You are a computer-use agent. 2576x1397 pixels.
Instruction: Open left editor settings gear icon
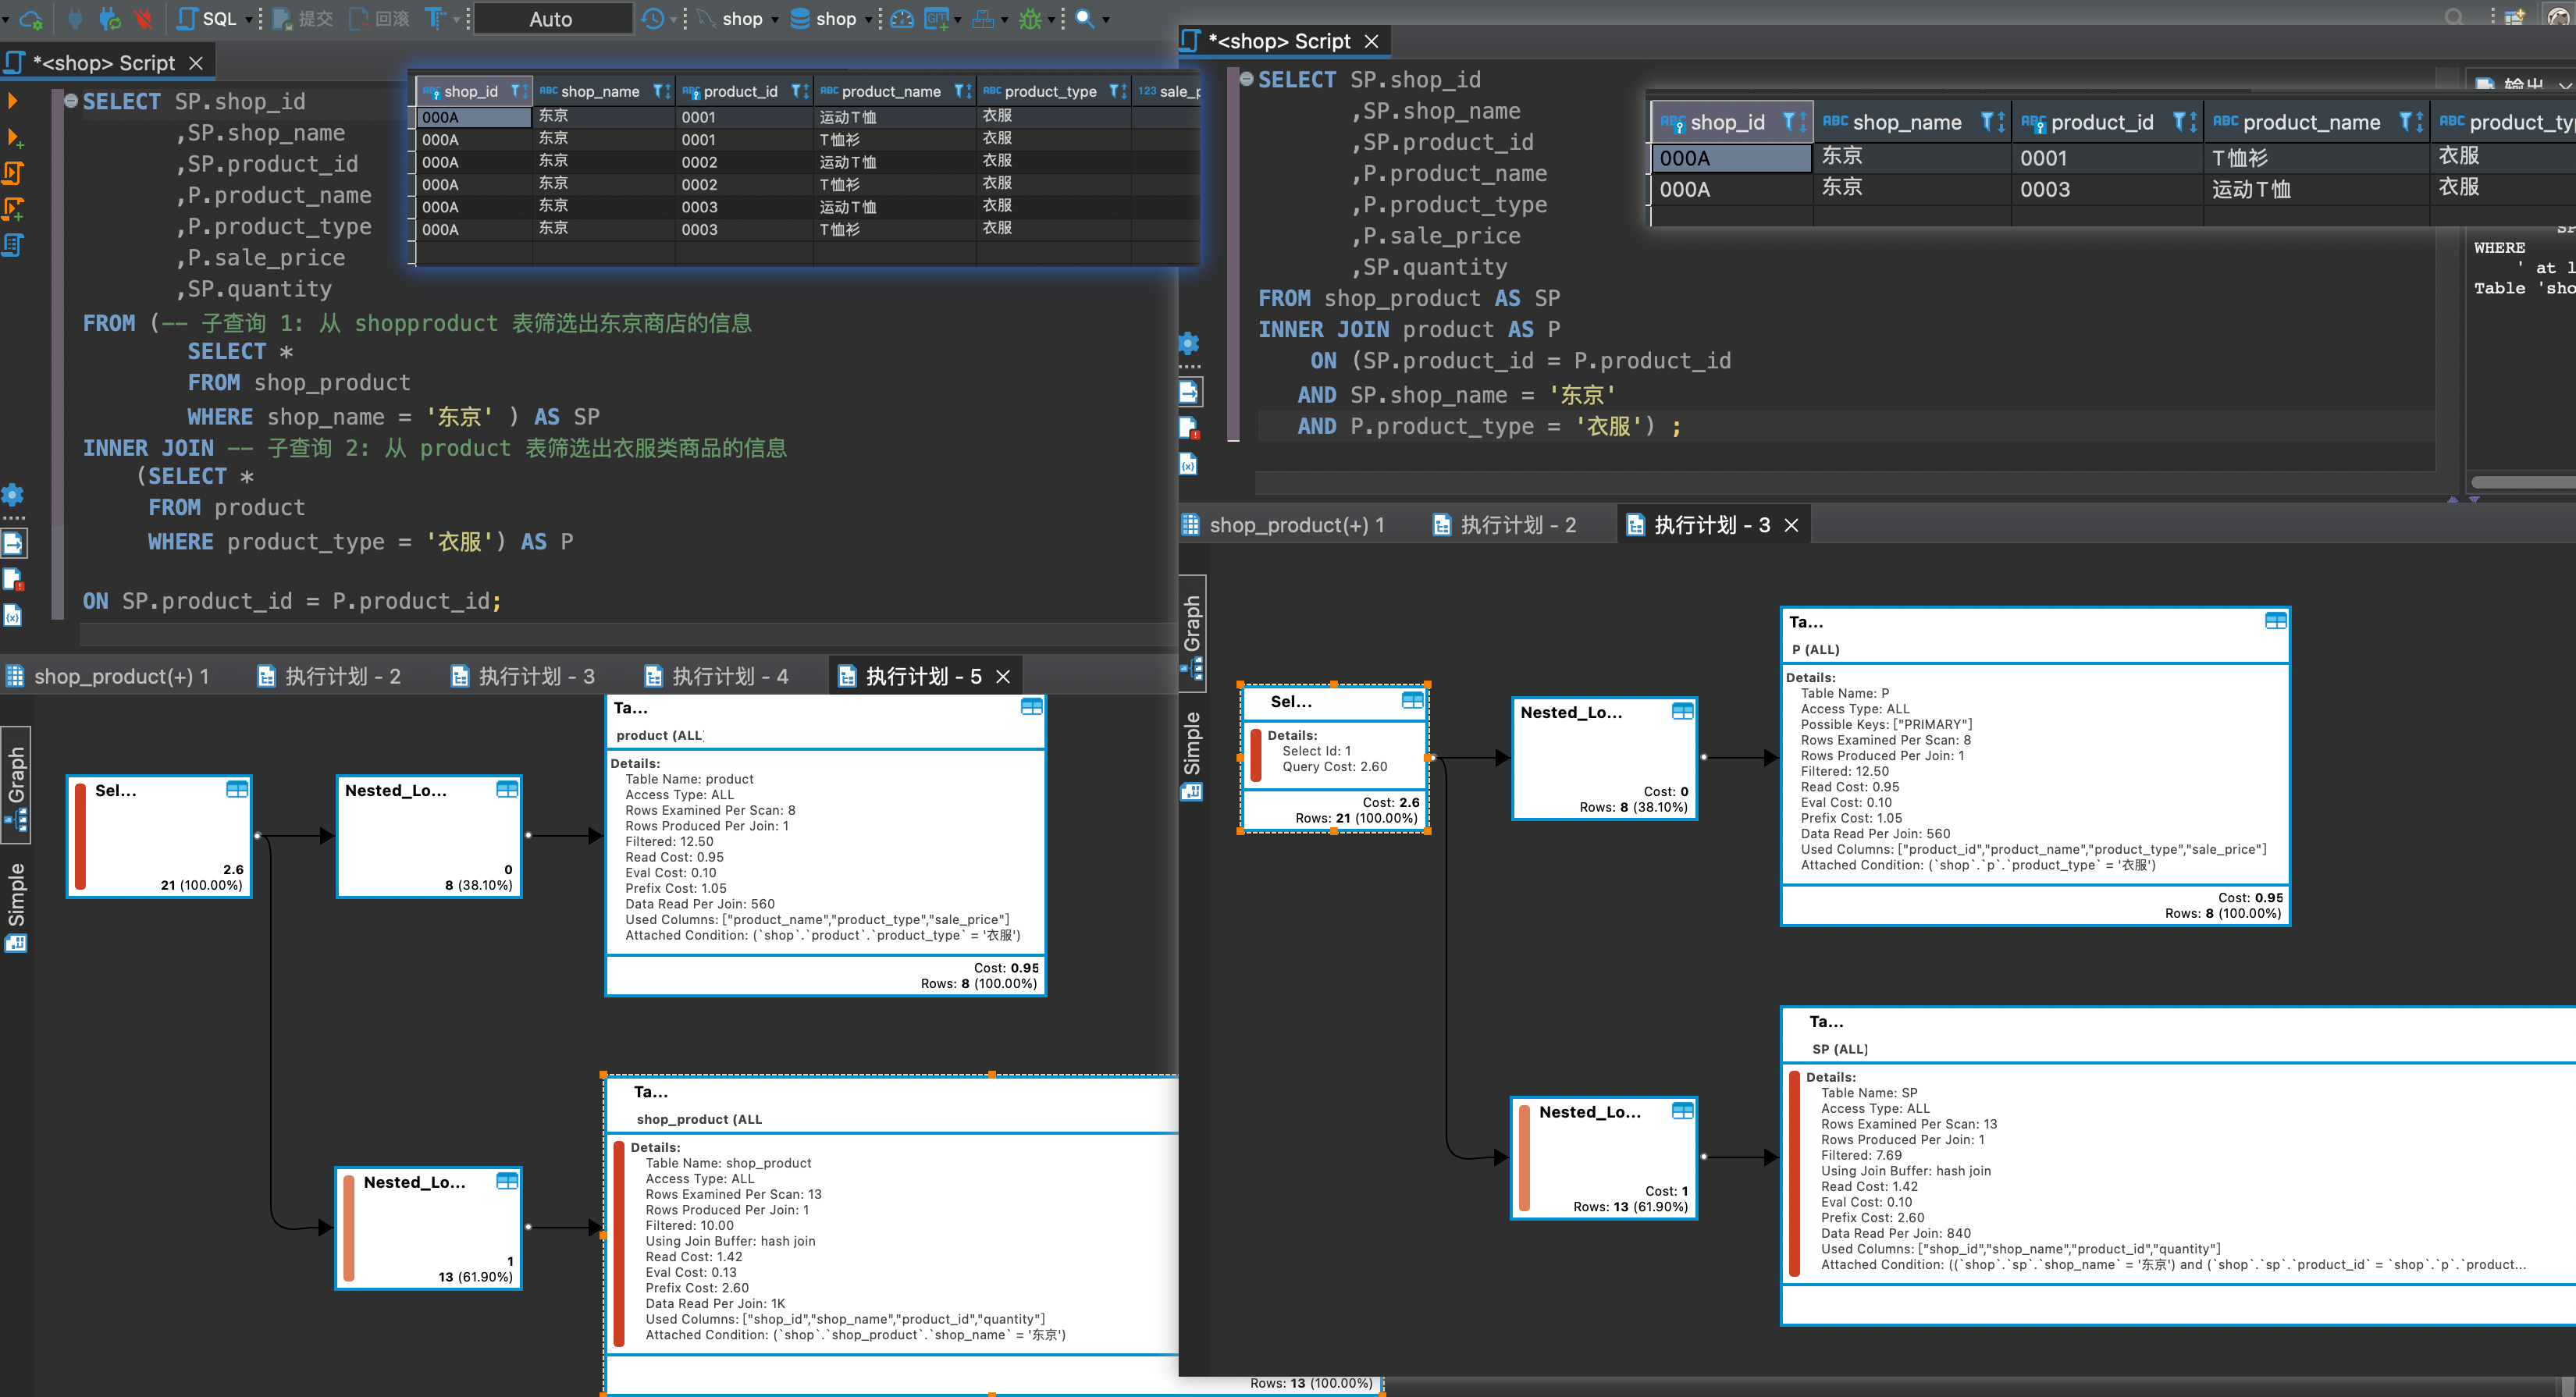(13, 494)
